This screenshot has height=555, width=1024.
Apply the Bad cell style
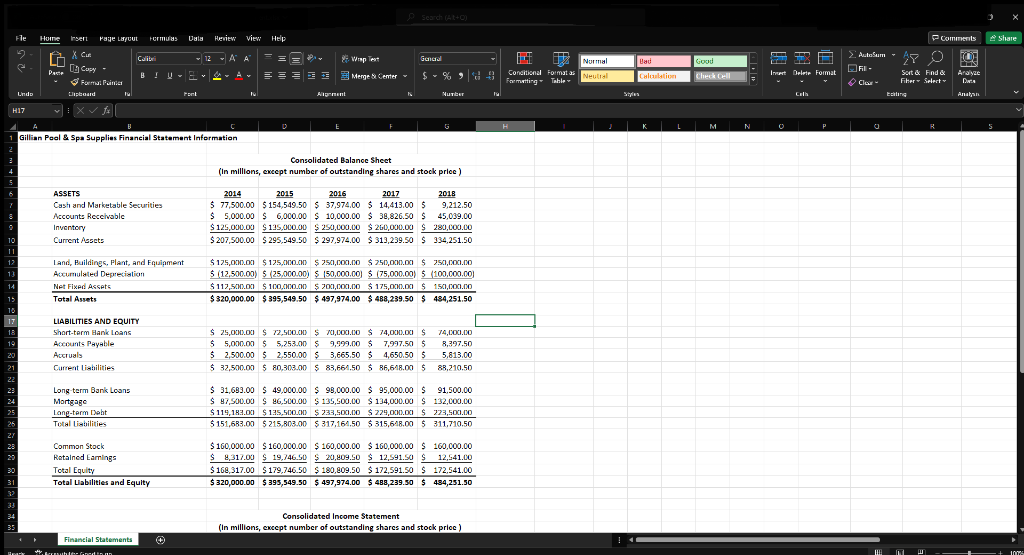(664, 61)
